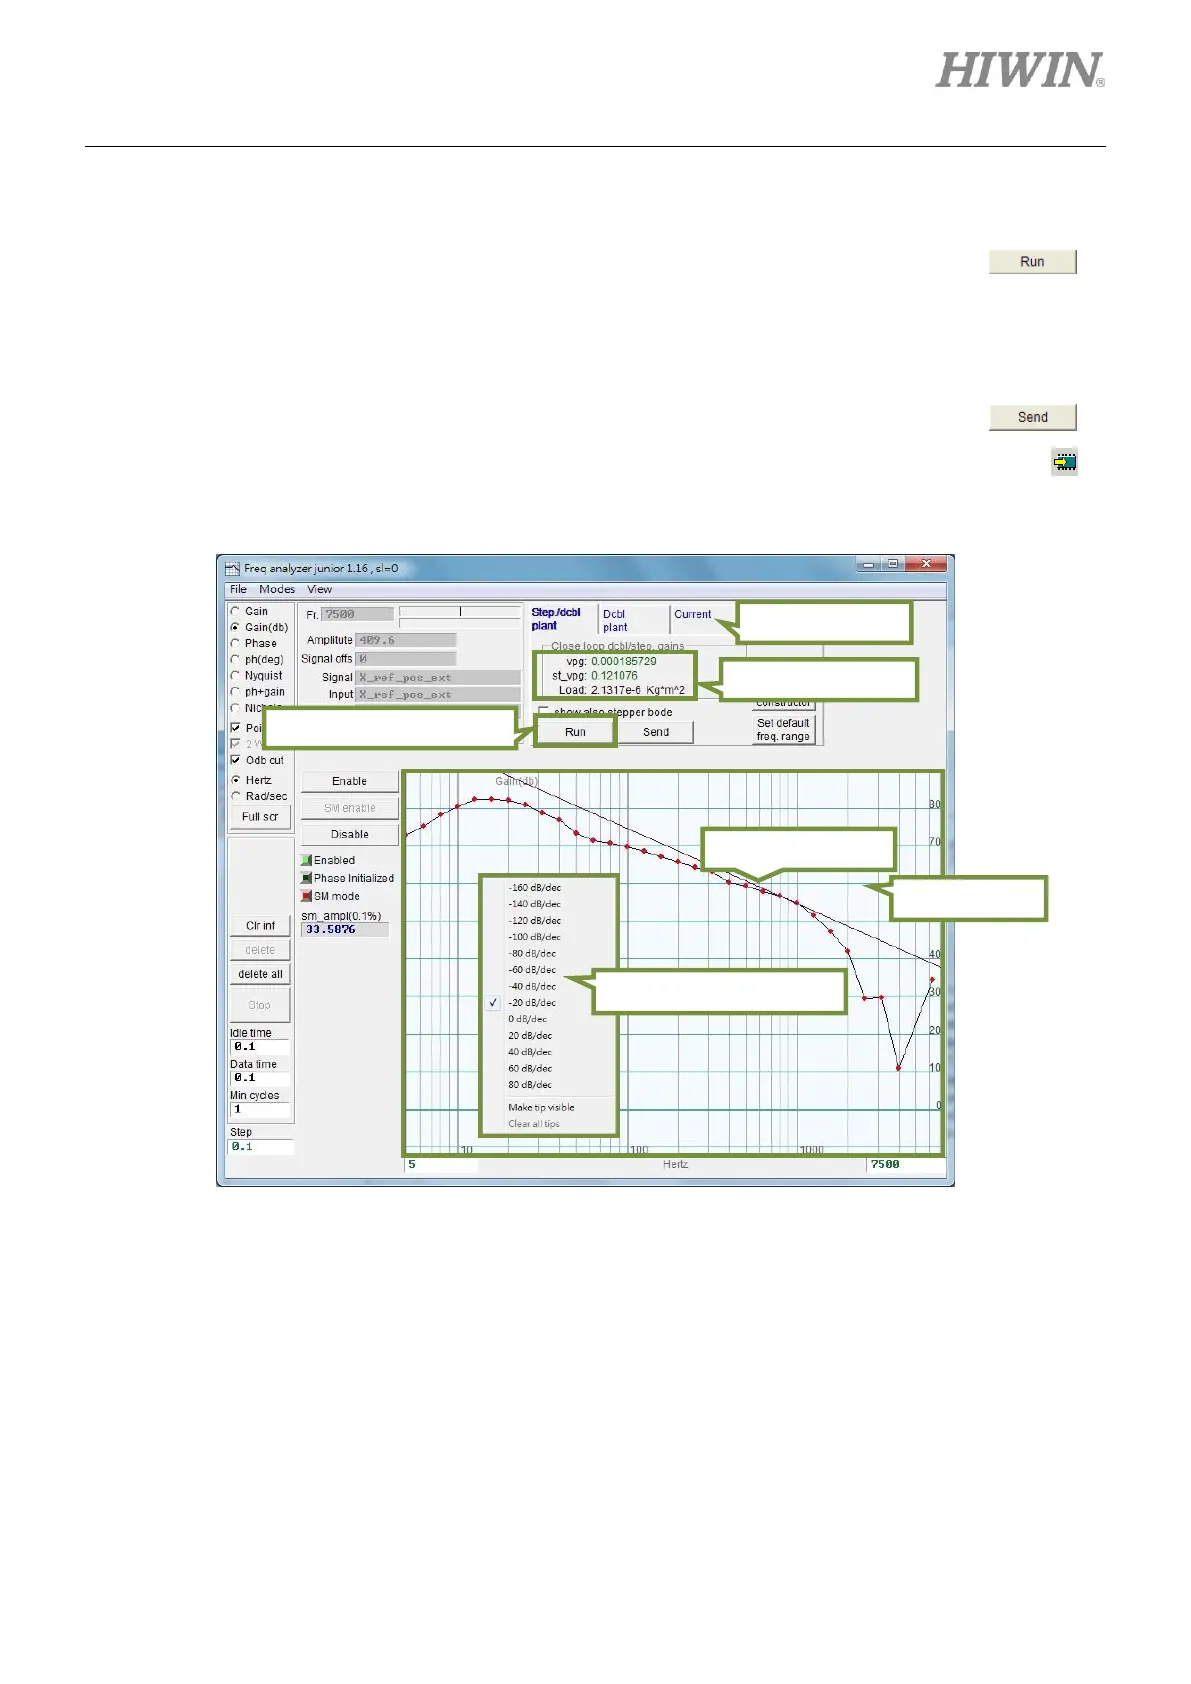This screenshot has height=1684, width=1191.
Task: Click the green Enabled status indicator
Action: tap(307, 860)
